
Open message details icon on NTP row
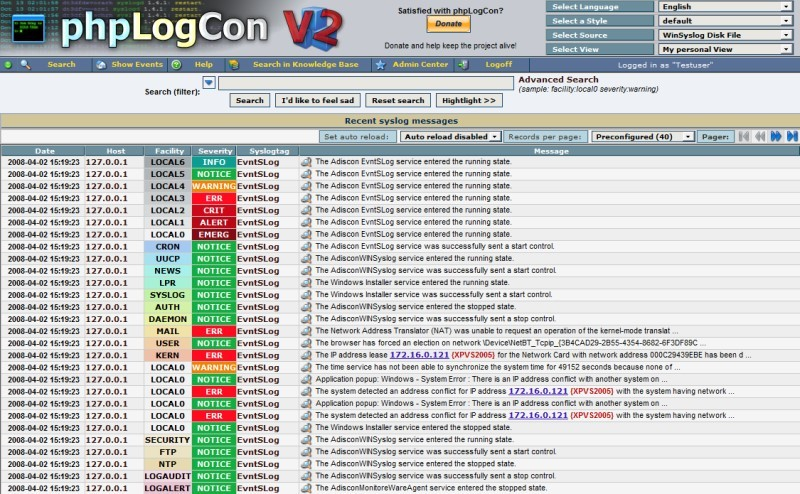pyautogui.click(x=306, y=464)
